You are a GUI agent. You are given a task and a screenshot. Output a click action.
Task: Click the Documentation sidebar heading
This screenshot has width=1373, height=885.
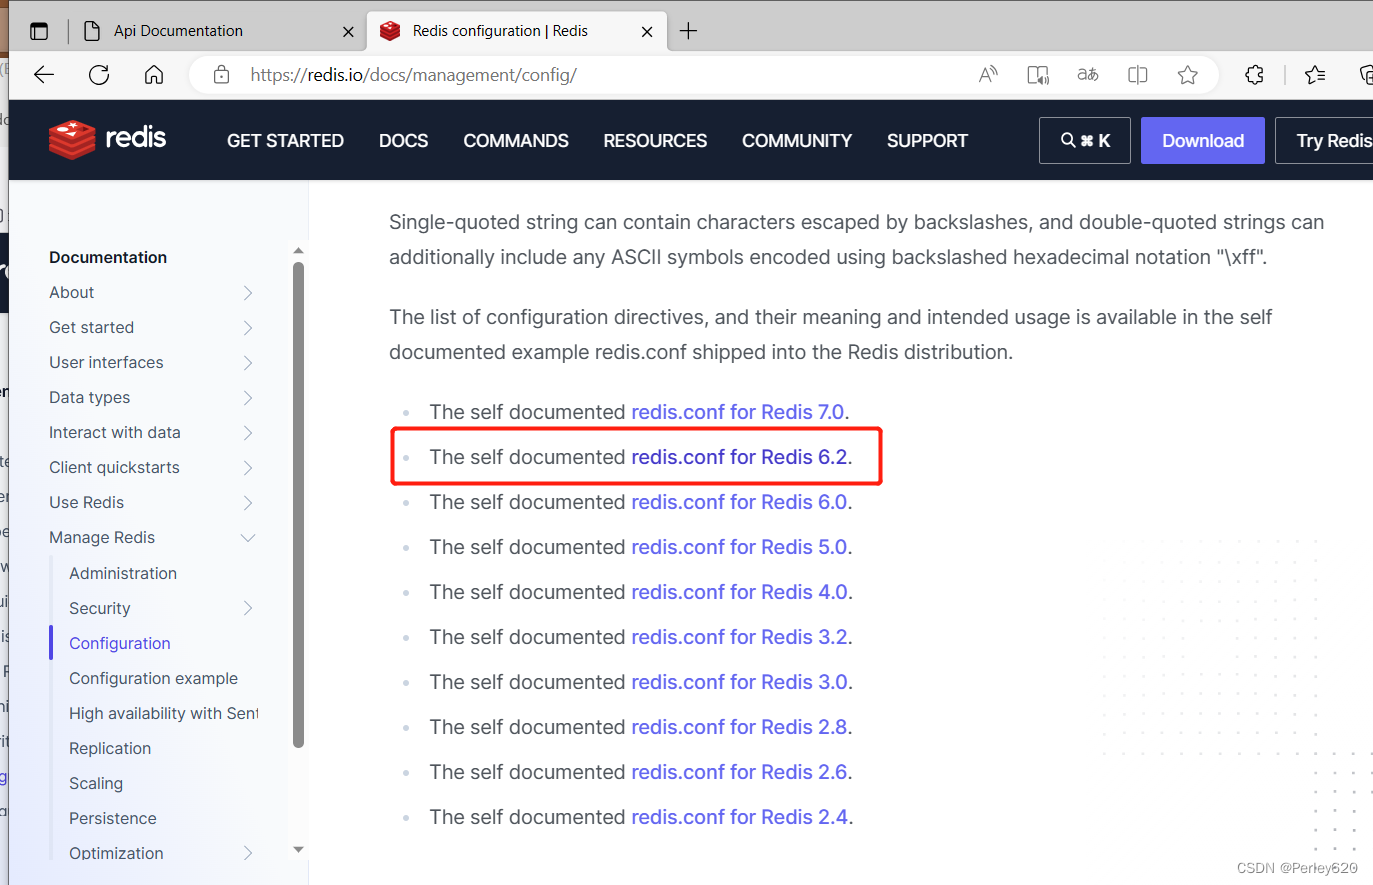pyautogui.click(x=108, y=257)
